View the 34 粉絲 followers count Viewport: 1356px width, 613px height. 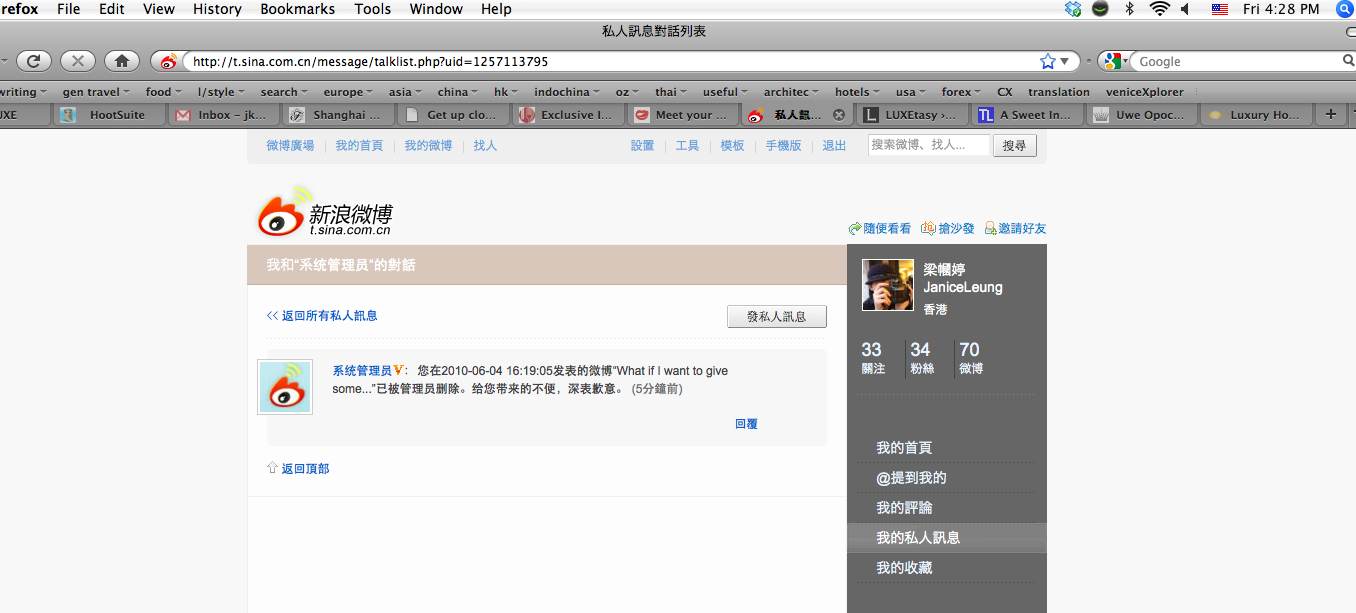tap(921, 358)
